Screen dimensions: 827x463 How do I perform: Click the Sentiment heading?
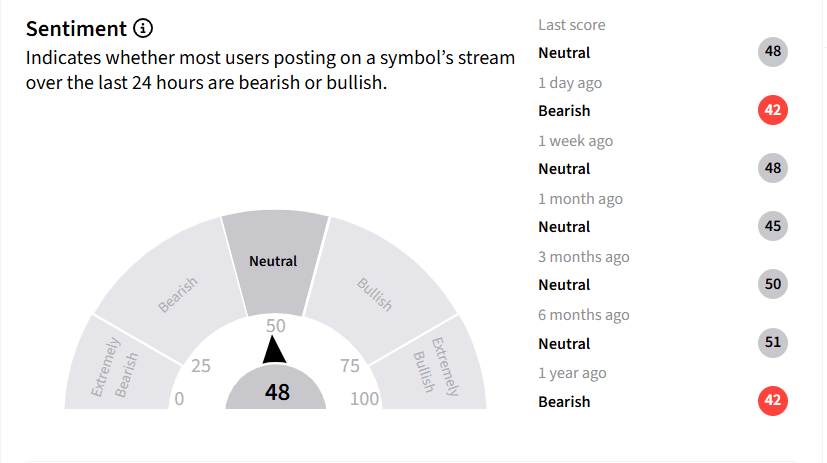pos(76,28)
